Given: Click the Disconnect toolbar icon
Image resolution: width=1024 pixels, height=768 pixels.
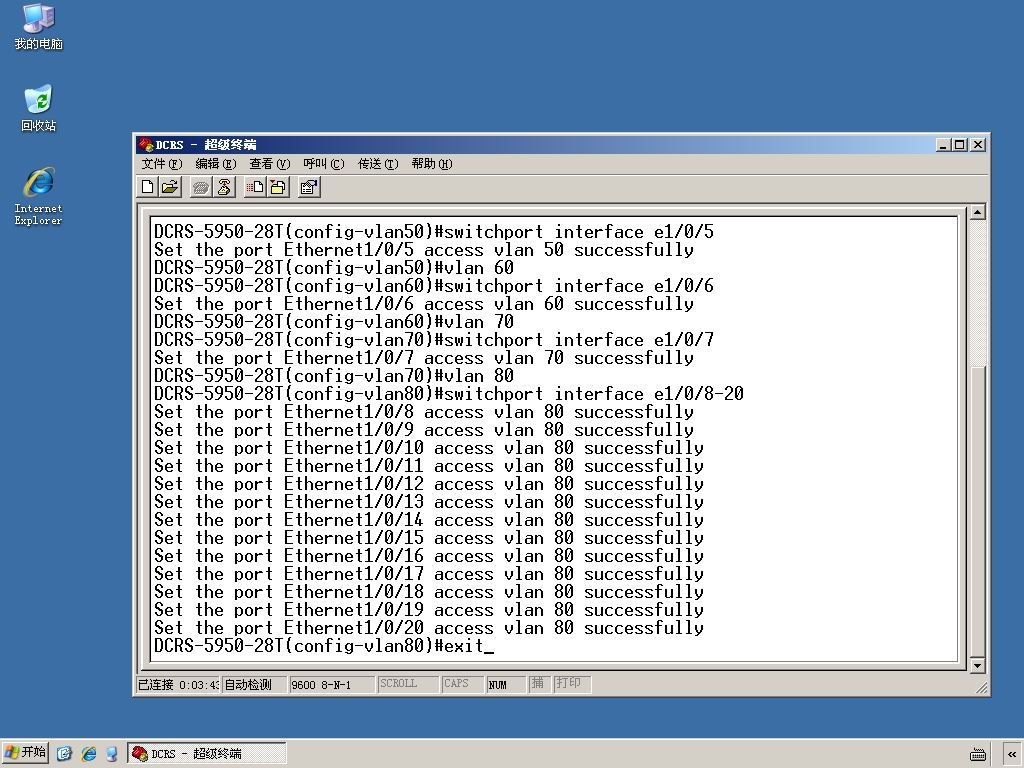Looking at the screenshot, I should pyautogui.click(x=224, y=187).
